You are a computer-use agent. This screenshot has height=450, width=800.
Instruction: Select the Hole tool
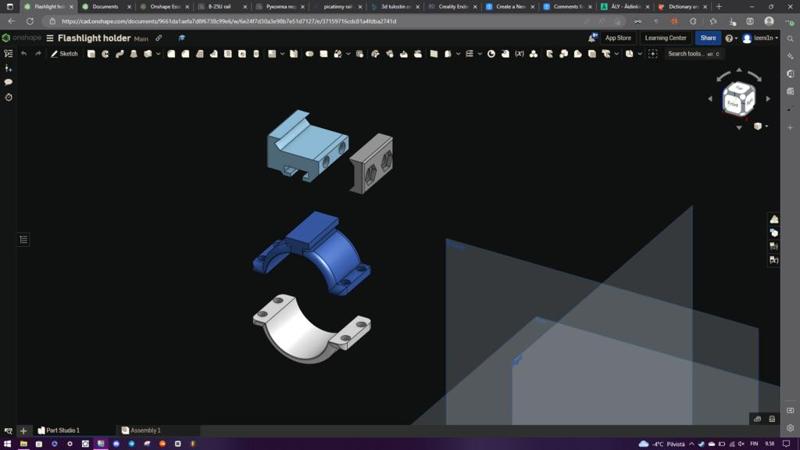242,54
